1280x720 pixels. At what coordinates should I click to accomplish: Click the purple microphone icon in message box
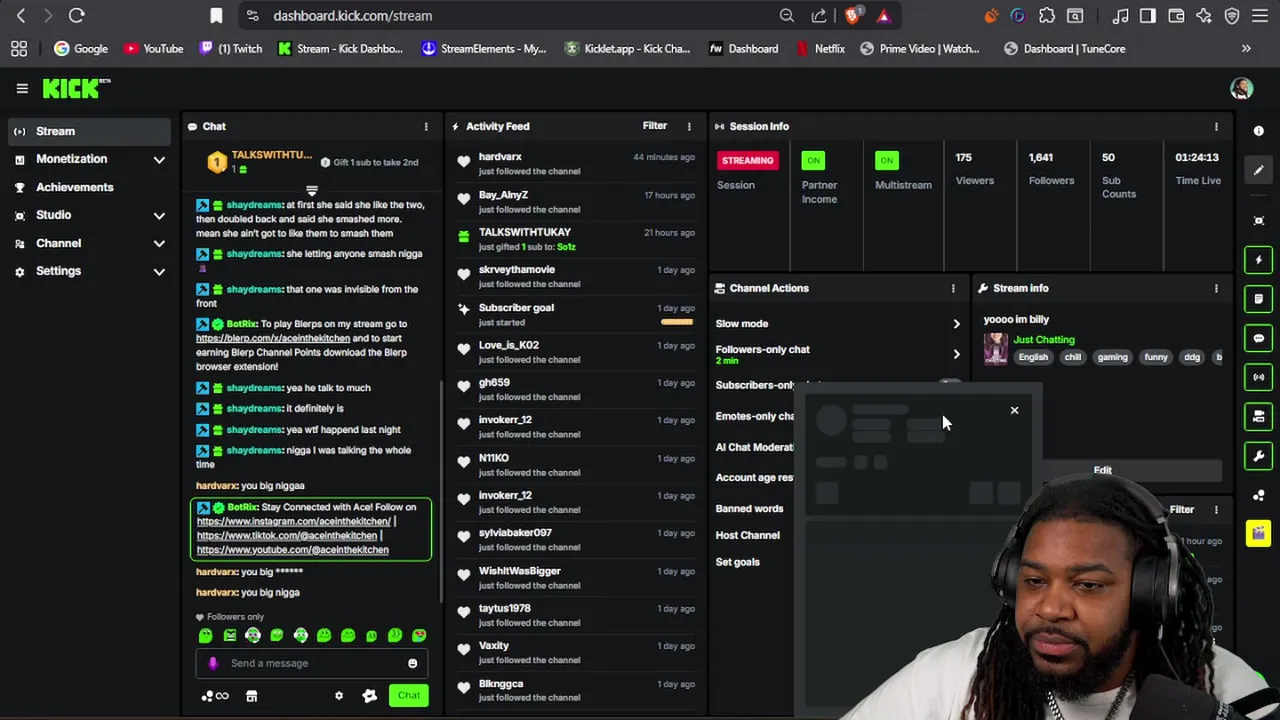(212, 663)
